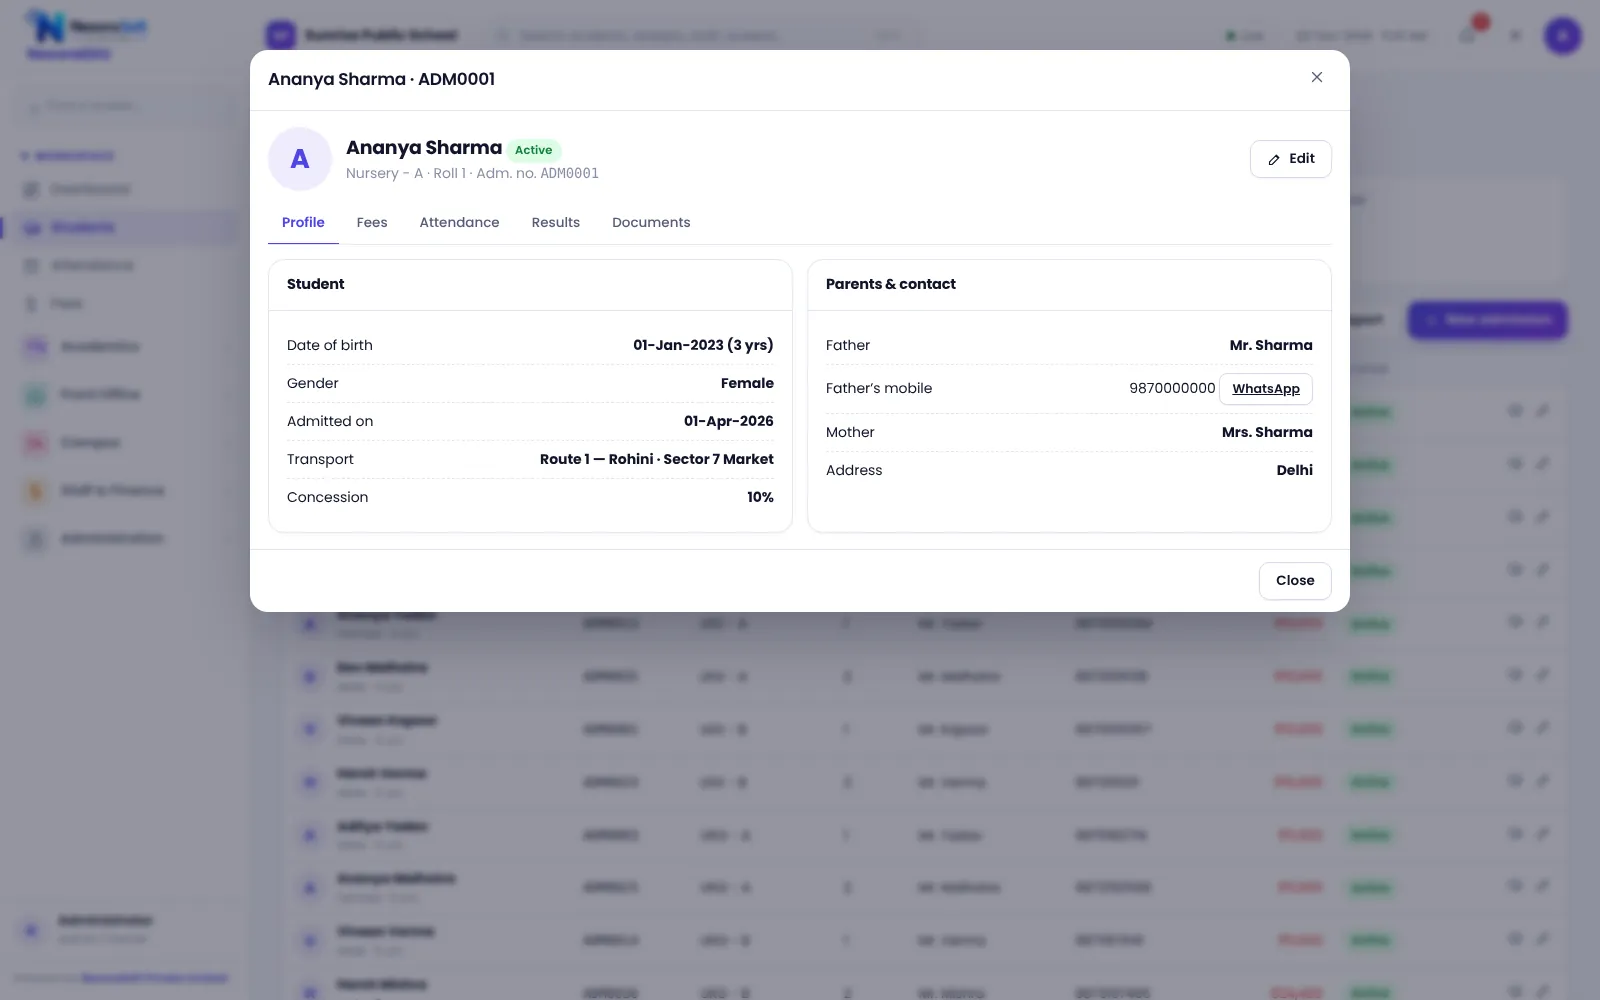The image size is (1600, 1000).
Task: Click the Edit button with pencil icon
Action: point(1290,159)
